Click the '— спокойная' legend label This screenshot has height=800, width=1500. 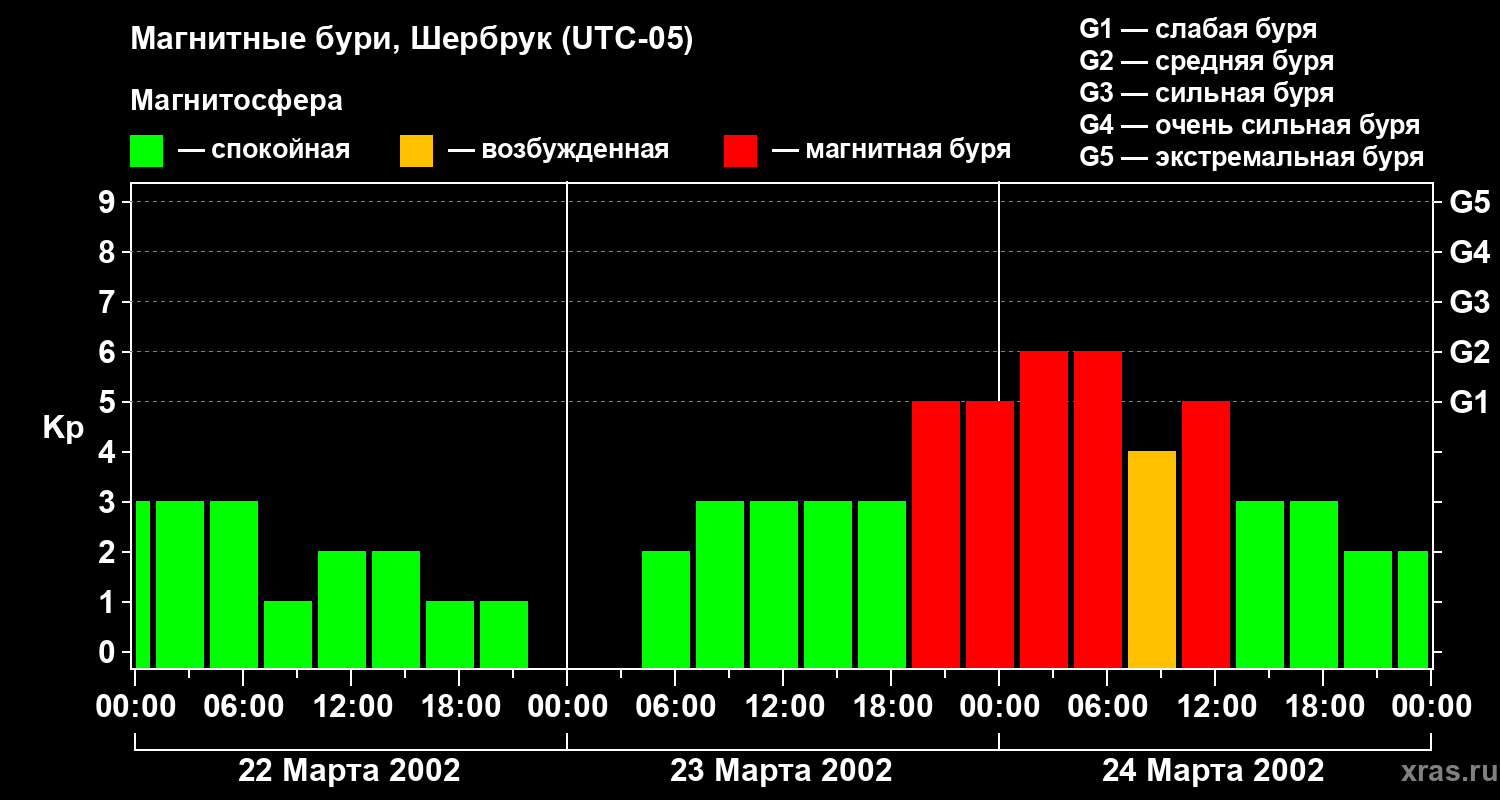264,151
